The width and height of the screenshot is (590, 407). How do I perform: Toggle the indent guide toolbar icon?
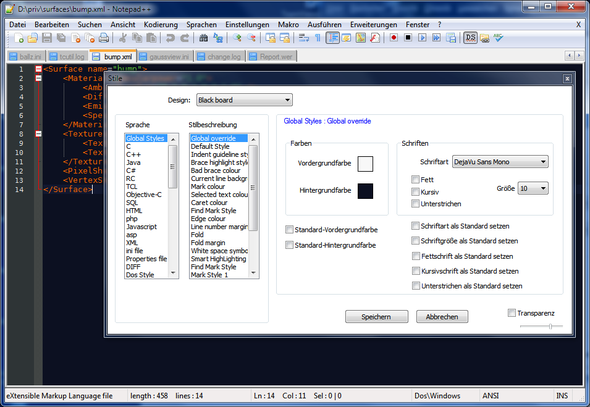click(x=333, y=38)
